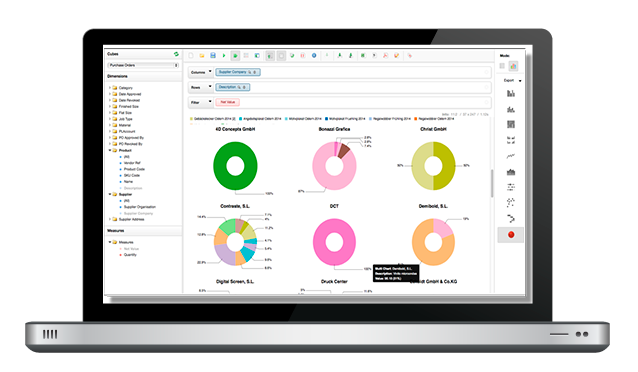Open the Columns axis dropdown arrow
The height and width of the screenshot is (372, 638).
pos(210,72)
